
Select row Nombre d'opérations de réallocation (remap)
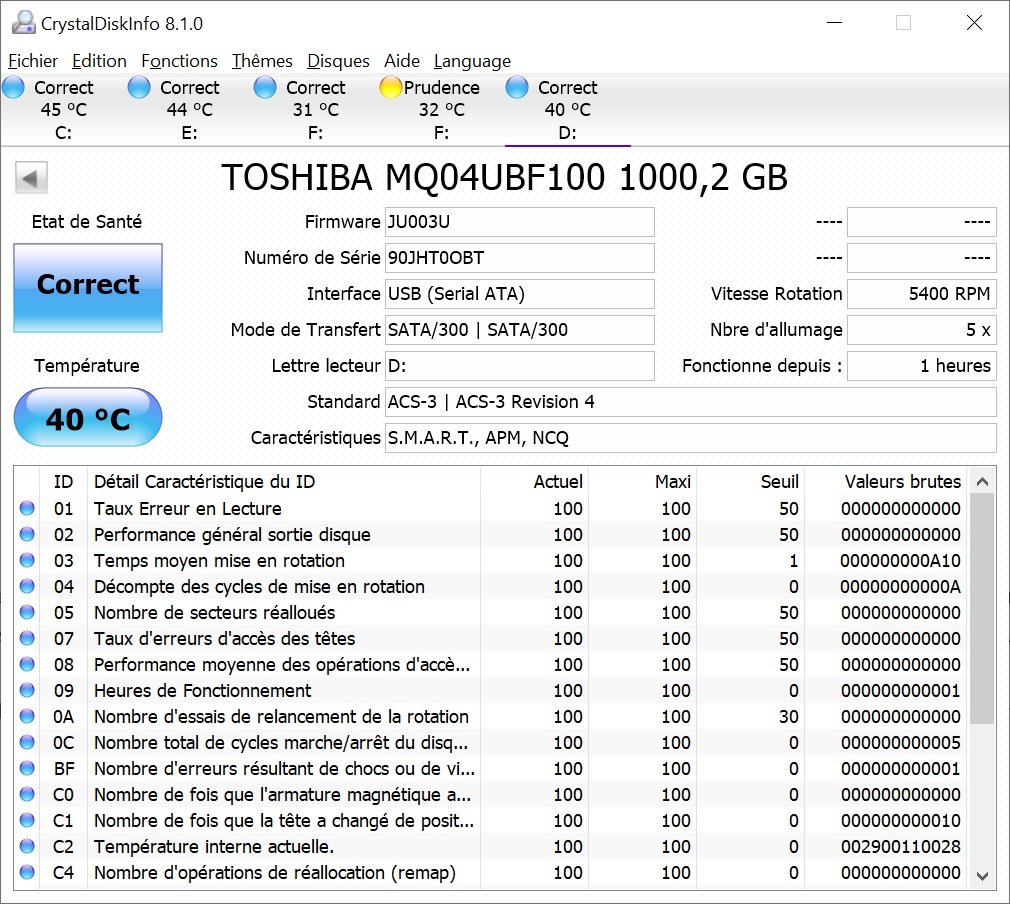(490, 872)
